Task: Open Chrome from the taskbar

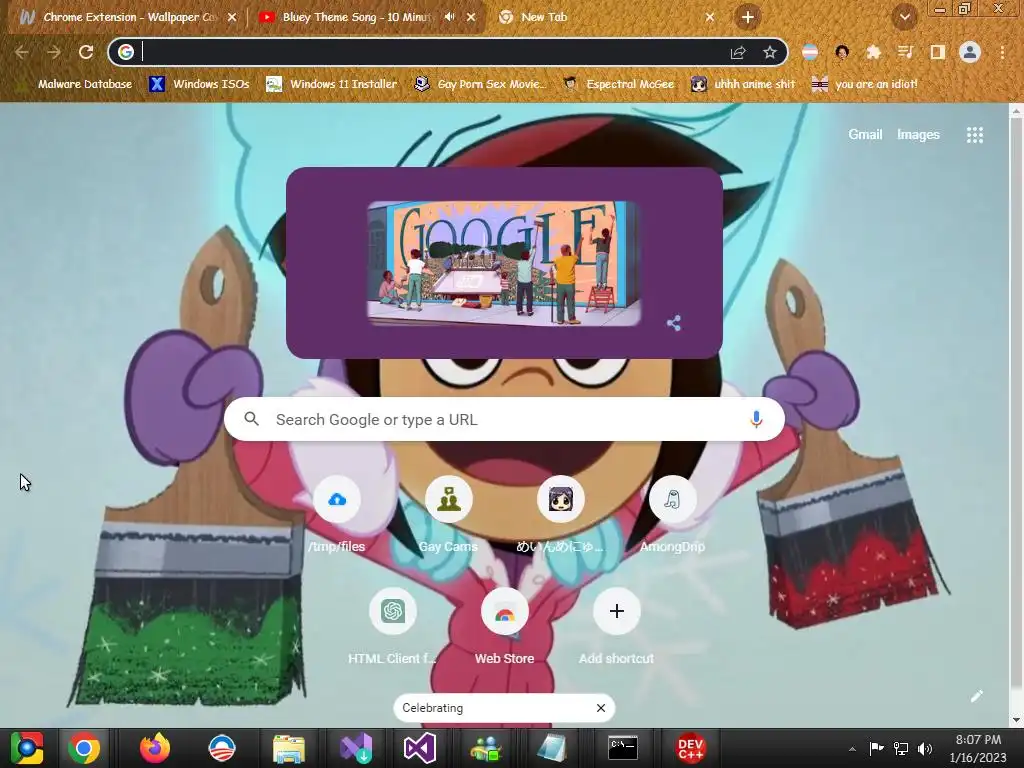Action: (x=84, y=748)
